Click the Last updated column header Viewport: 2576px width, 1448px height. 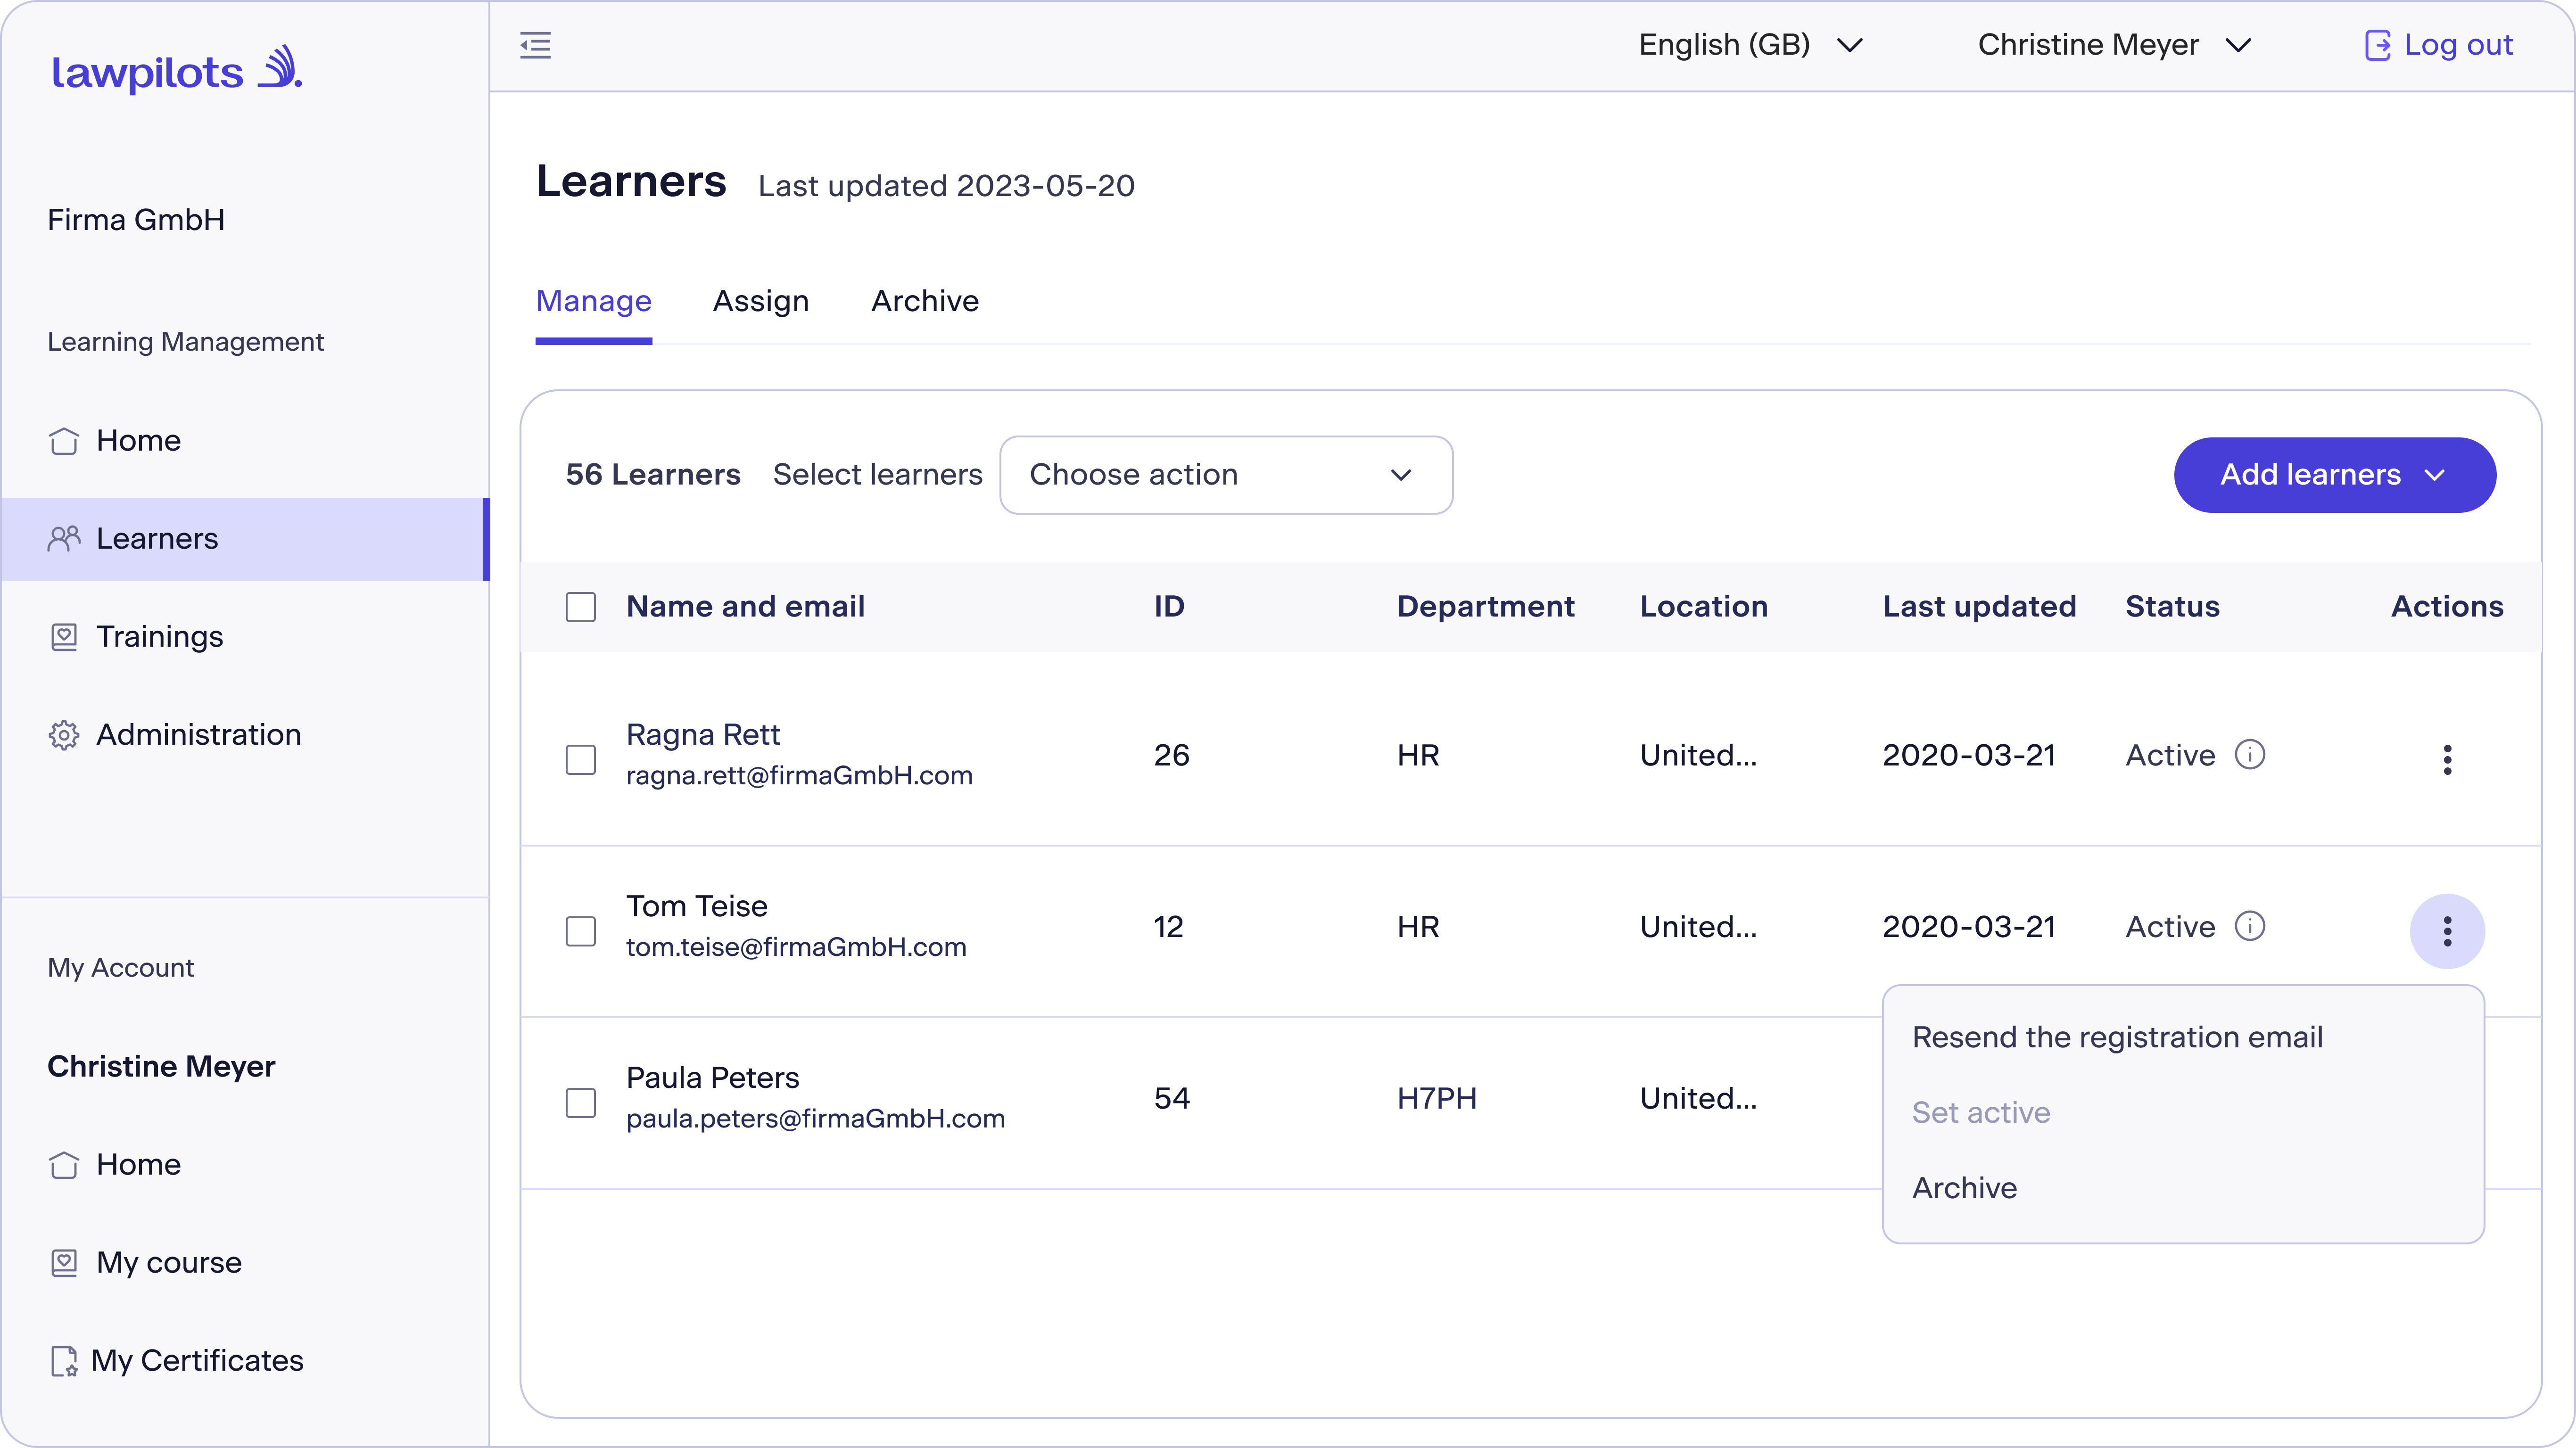(x=1979, y=607)
